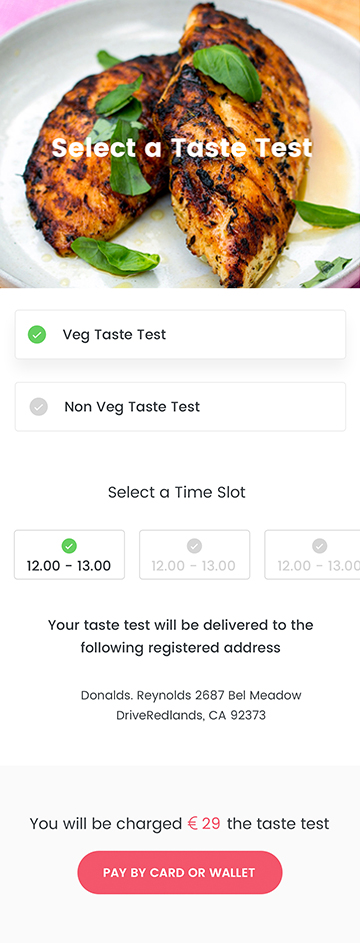Tap the registered address Donalds. Reynolds text
This screenshot has width=360, height=943.
pyautogui.click(x=191, y=695)
